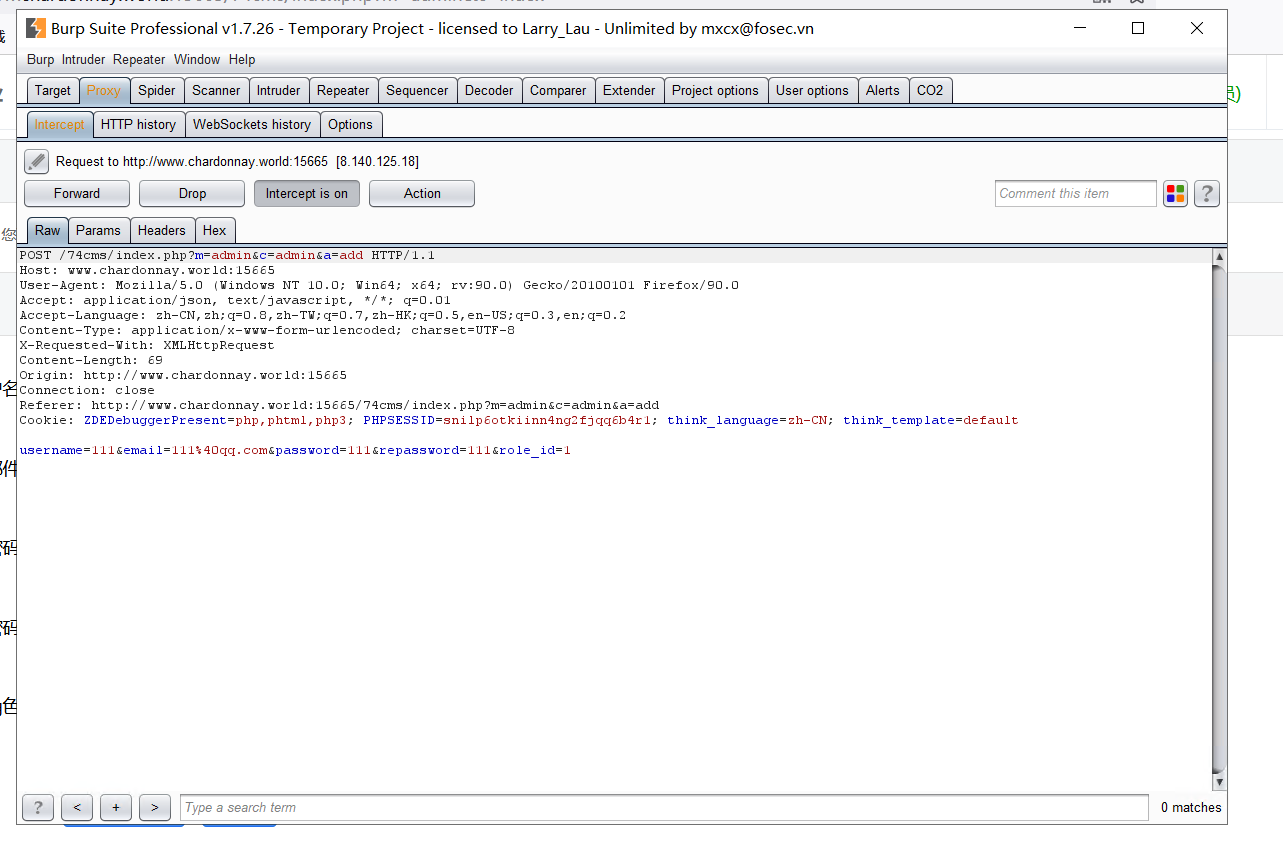Click the scroll up arrow of request editor
The width and height of the screenshot is (1283, 844).
point(1219,257)
